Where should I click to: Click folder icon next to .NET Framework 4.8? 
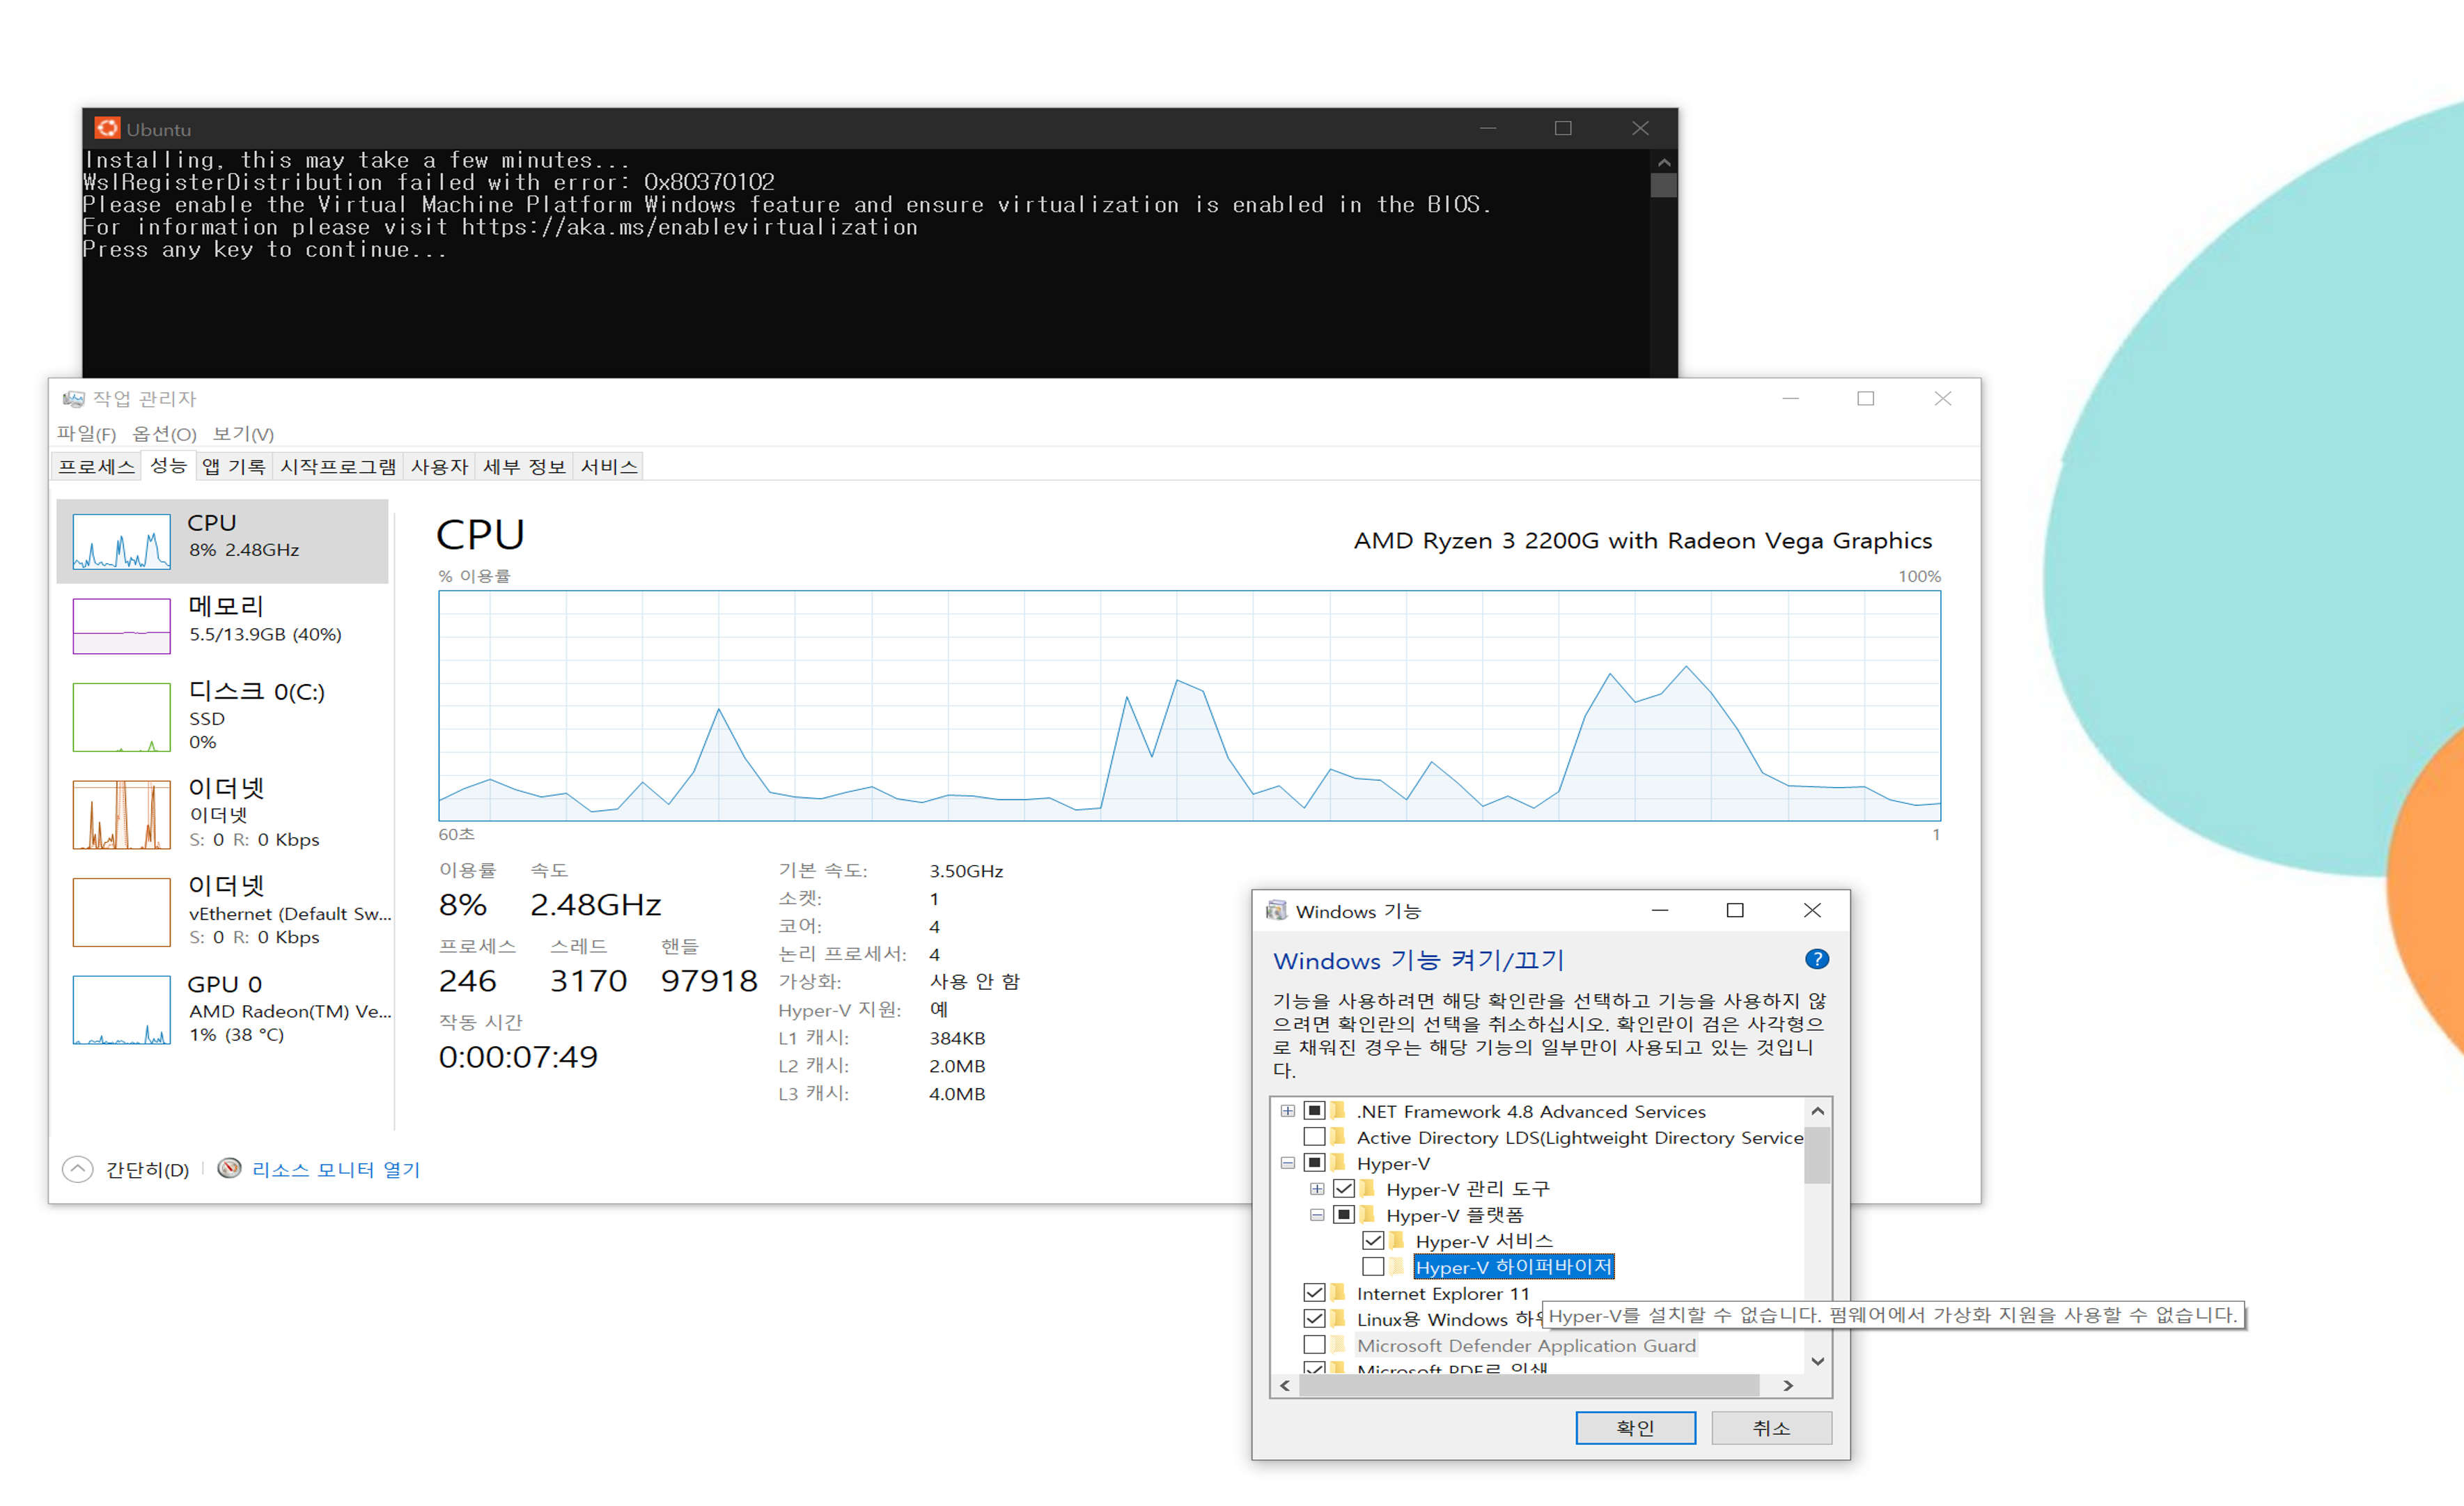(1339, 1110)
